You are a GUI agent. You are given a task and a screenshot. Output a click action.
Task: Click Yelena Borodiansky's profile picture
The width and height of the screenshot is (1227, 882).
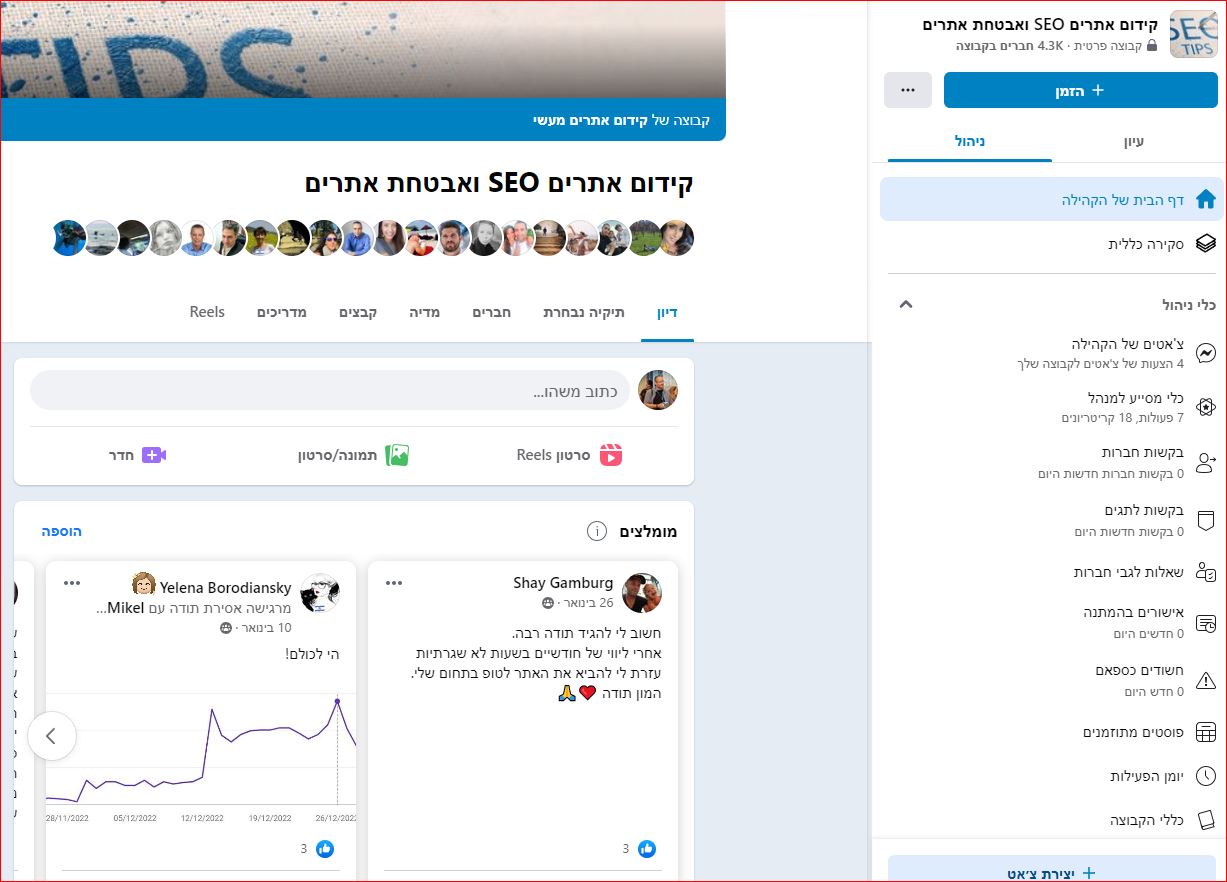tap(320, 593)
